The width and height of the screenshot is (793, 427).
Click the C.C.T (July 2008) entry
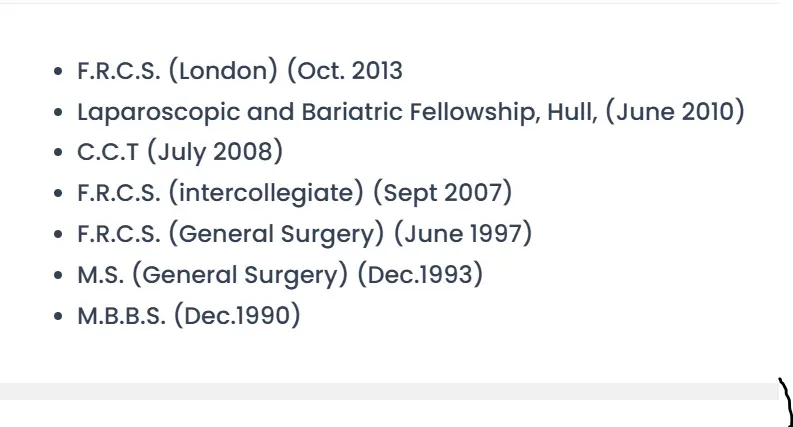click(180, 152)
